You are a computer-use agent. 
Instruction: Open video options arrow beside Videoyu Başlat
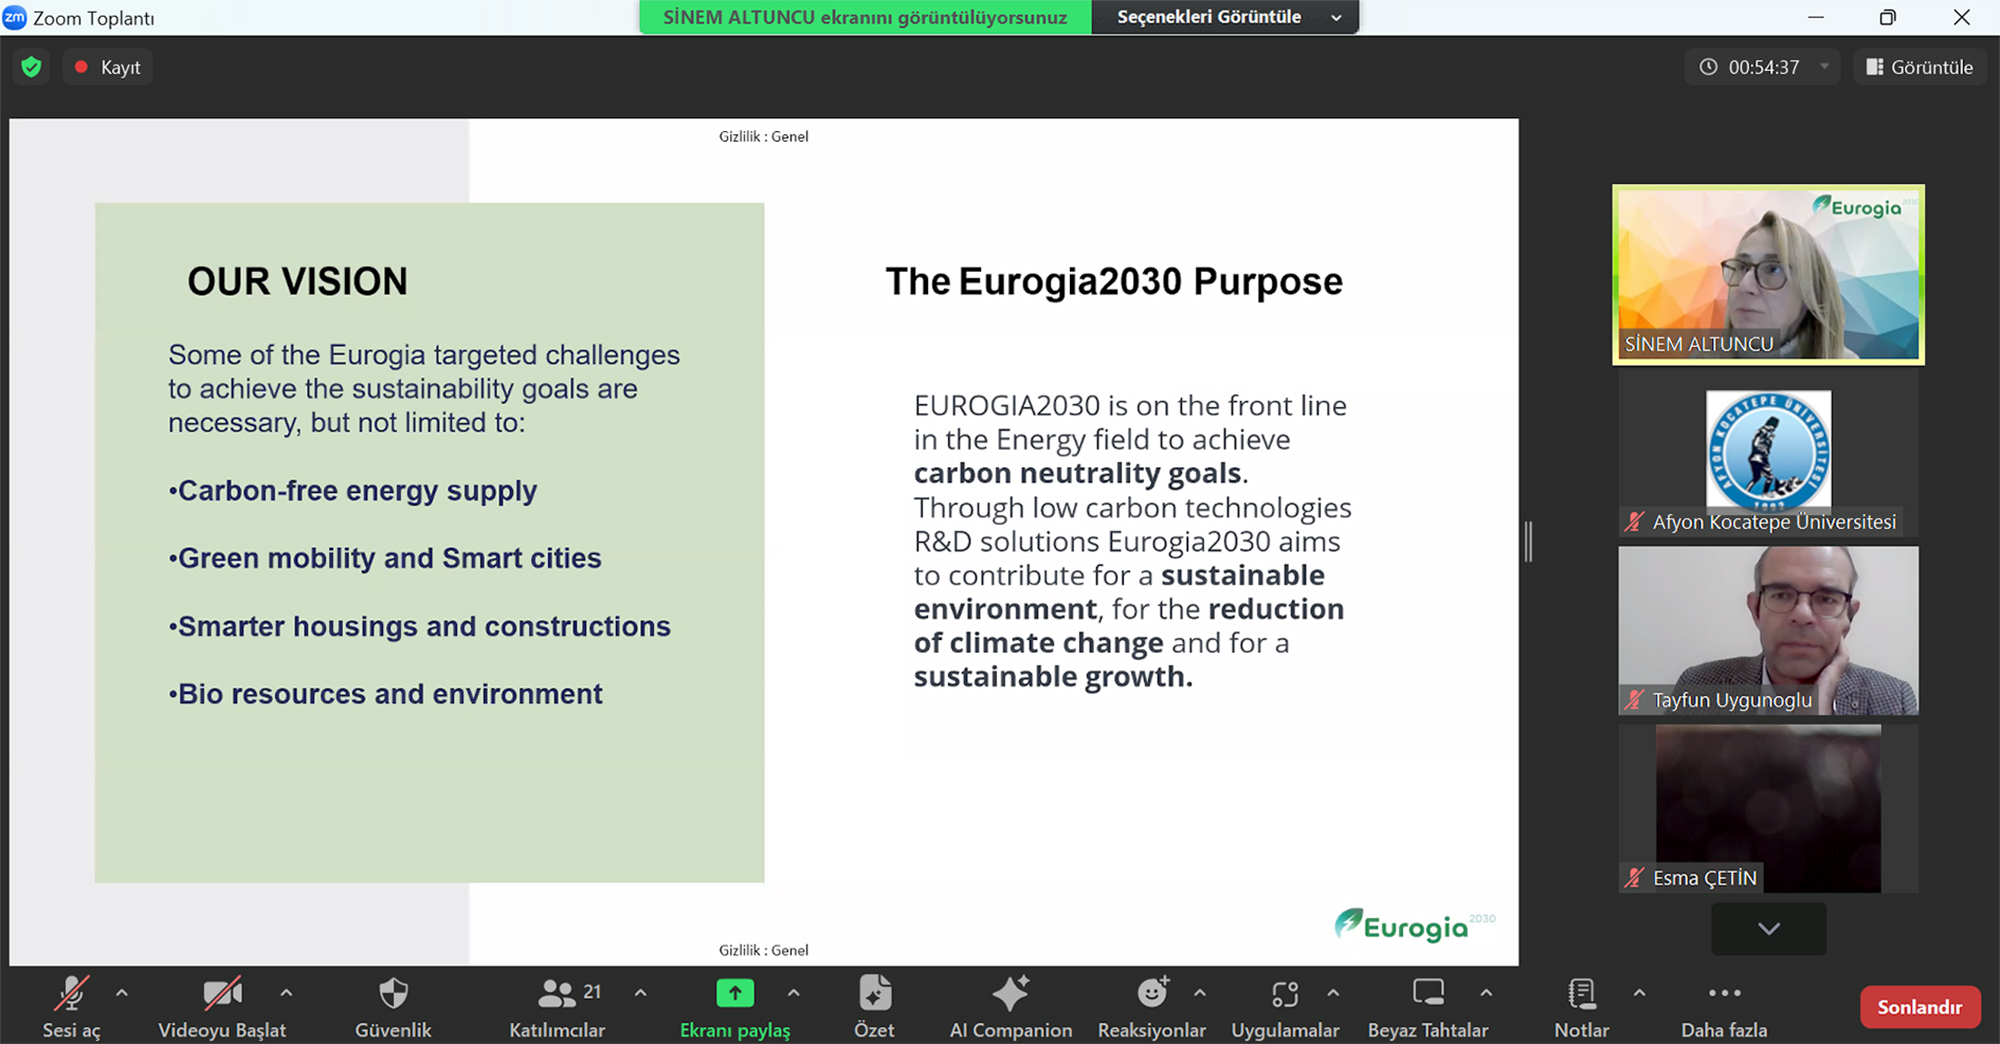tap(286, 993)
